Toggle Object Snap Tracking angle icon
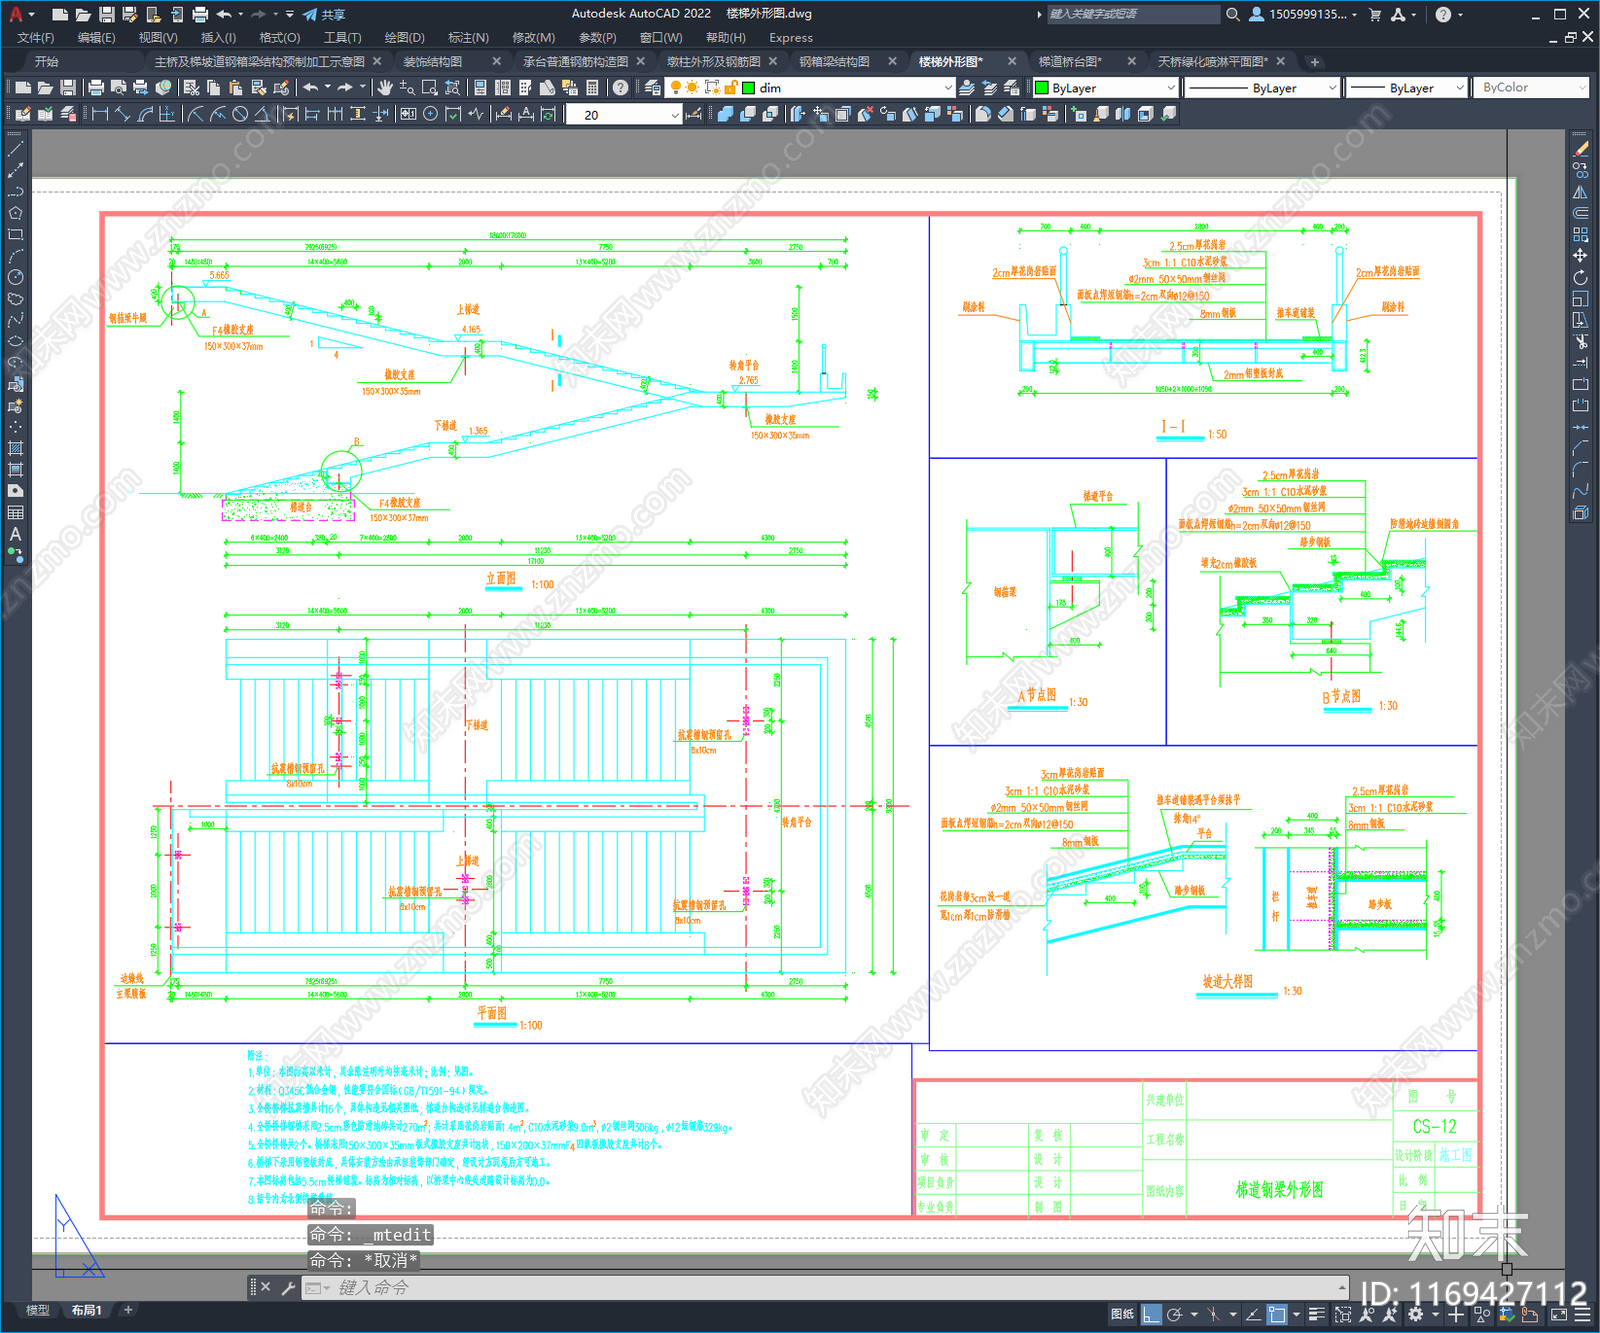Viewport: 1600px width, 1333px height. 1253,1315
